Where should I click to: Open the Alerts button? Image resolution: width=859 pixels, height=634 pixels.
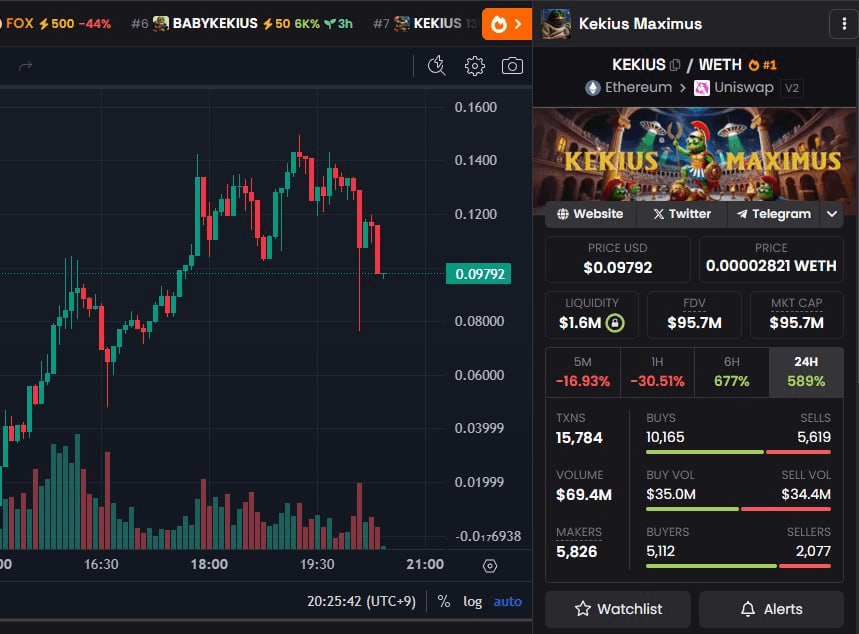pyautogui.click(x=771, y=609)
